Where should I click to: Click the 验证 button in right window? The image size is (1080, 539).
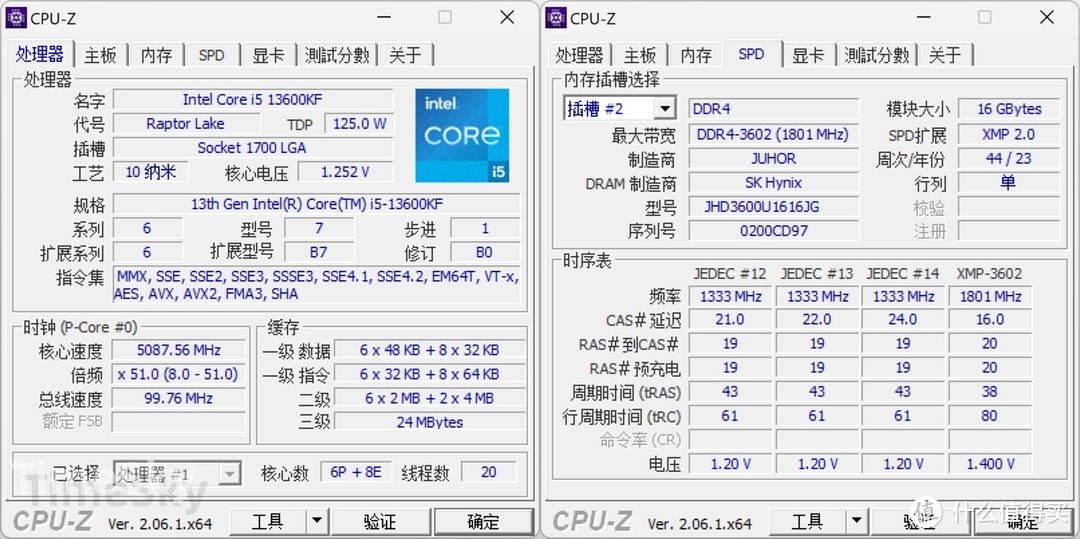point(919,522)
